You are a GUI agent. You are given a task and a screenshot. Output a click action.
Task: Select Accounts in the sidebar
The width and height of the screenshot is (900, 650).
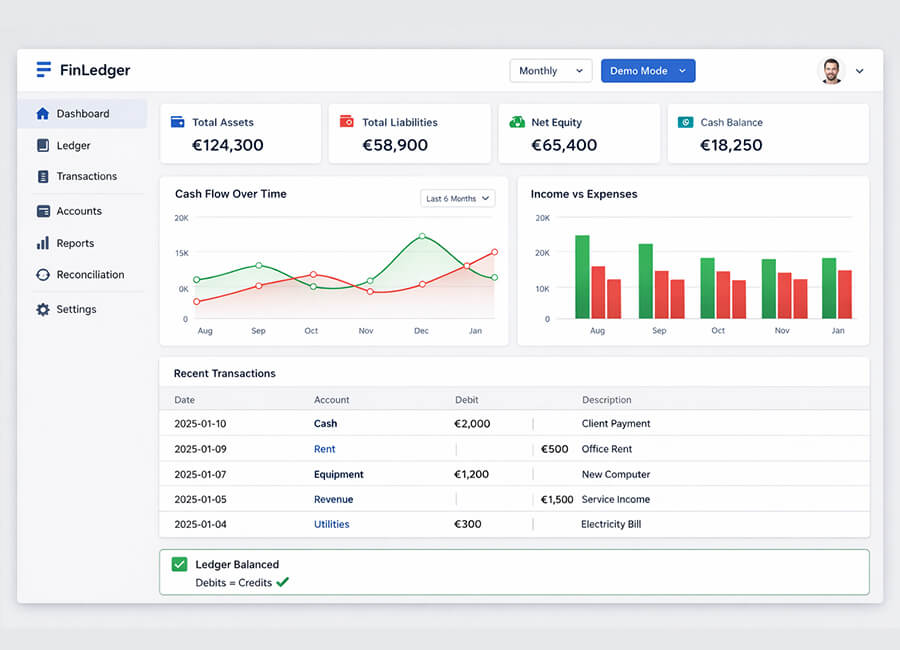[79, 212]
